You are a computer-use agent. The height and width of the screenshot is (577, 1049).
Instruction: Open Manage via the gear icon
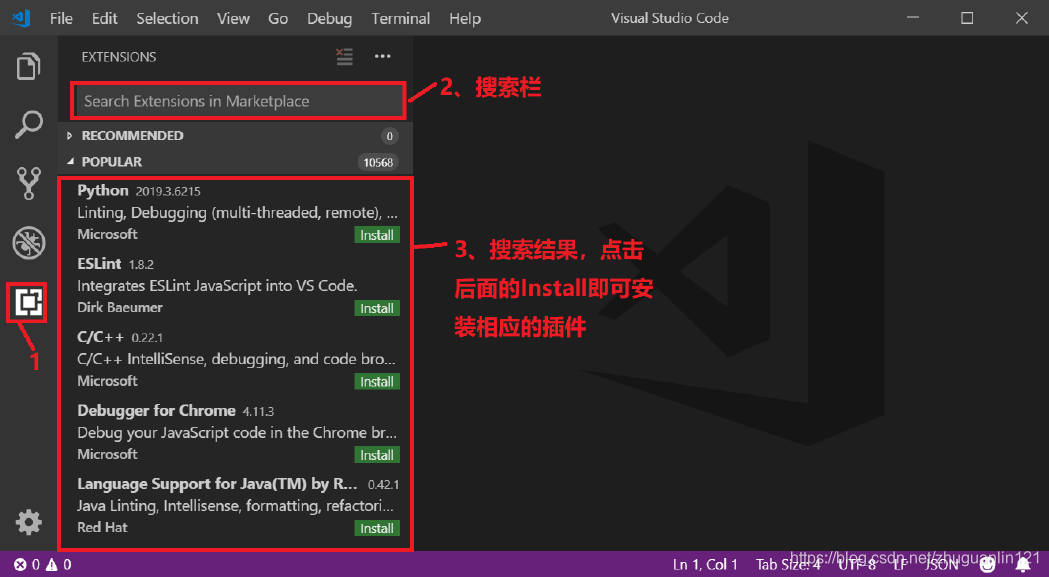[x=27, y=522]
